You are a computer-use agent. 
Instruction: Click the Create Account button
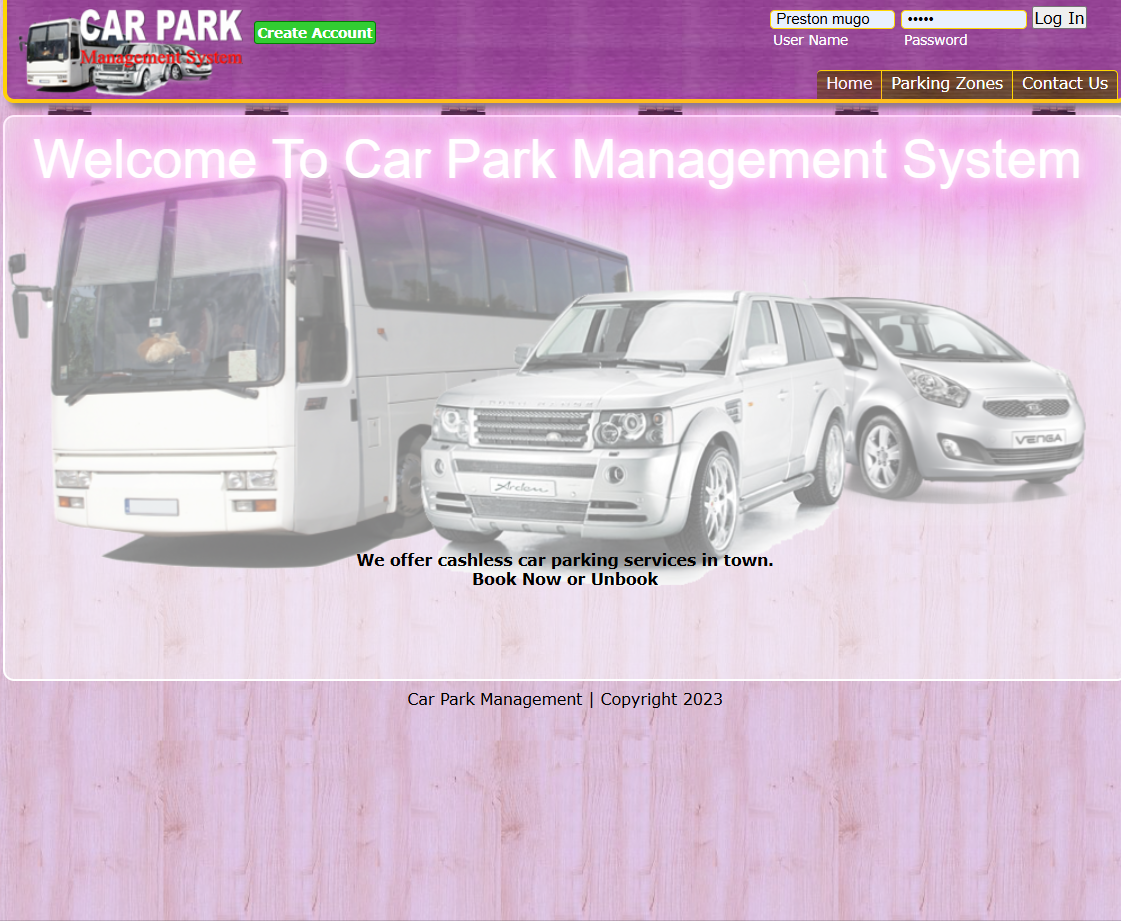point(314,32)
